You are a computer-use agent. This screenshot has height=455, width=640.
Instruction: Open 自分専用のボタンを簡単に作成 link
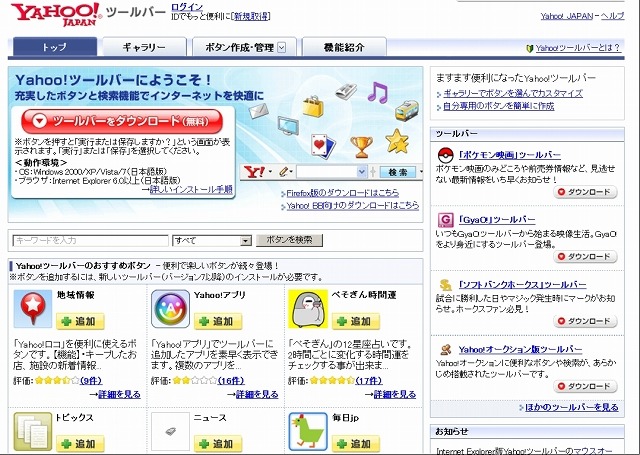(498, 107)
